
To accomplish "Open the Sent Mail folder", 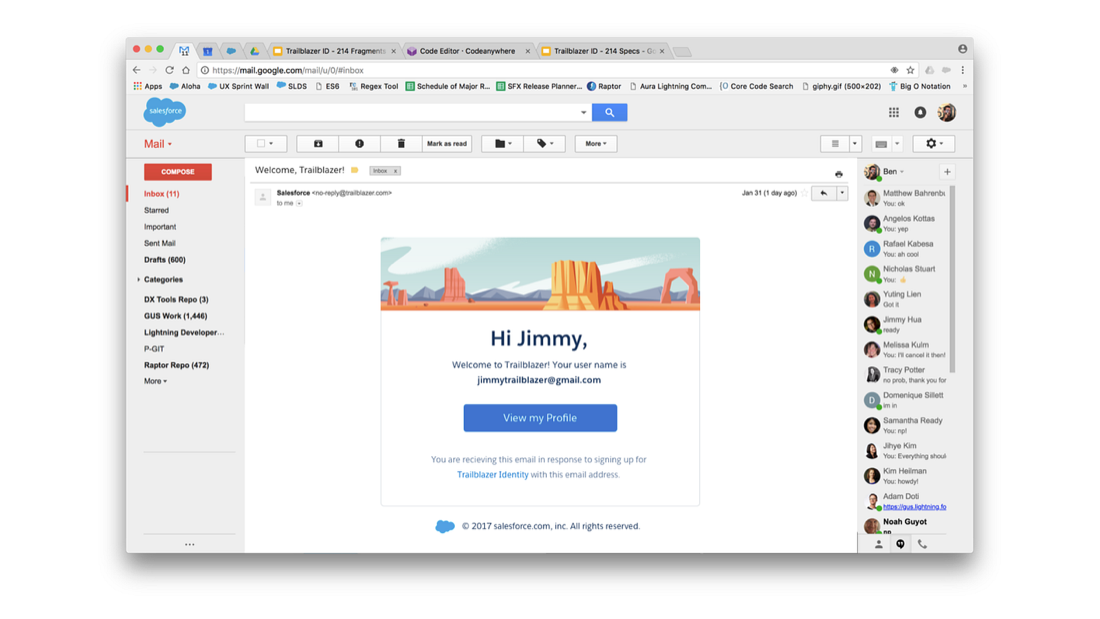I will tap(160, 243).
